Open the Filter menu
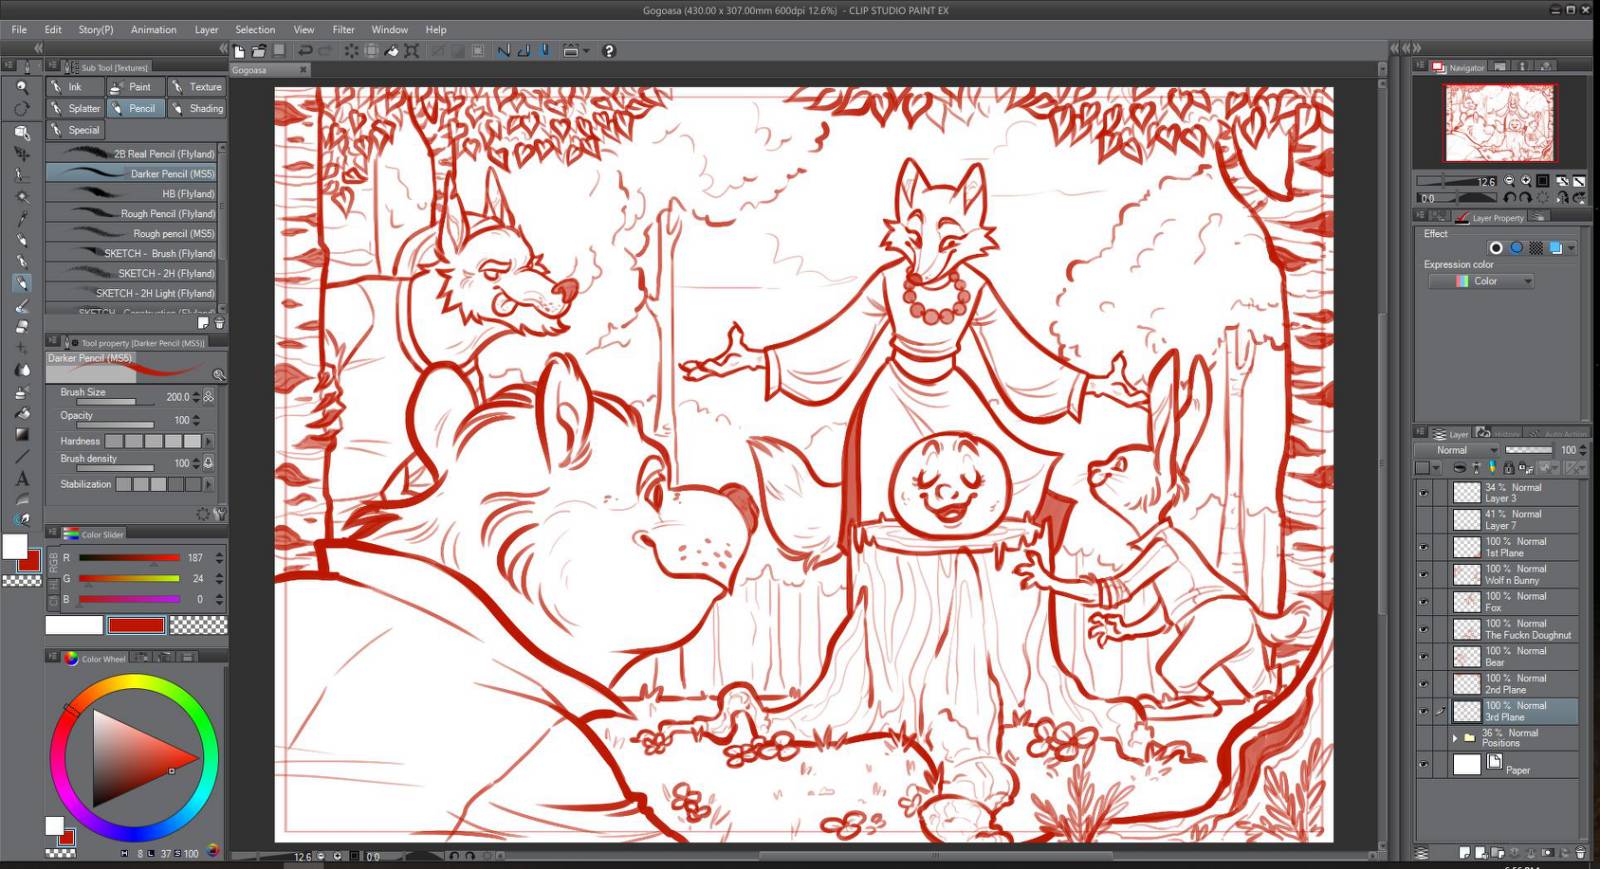 click(343, 29)
